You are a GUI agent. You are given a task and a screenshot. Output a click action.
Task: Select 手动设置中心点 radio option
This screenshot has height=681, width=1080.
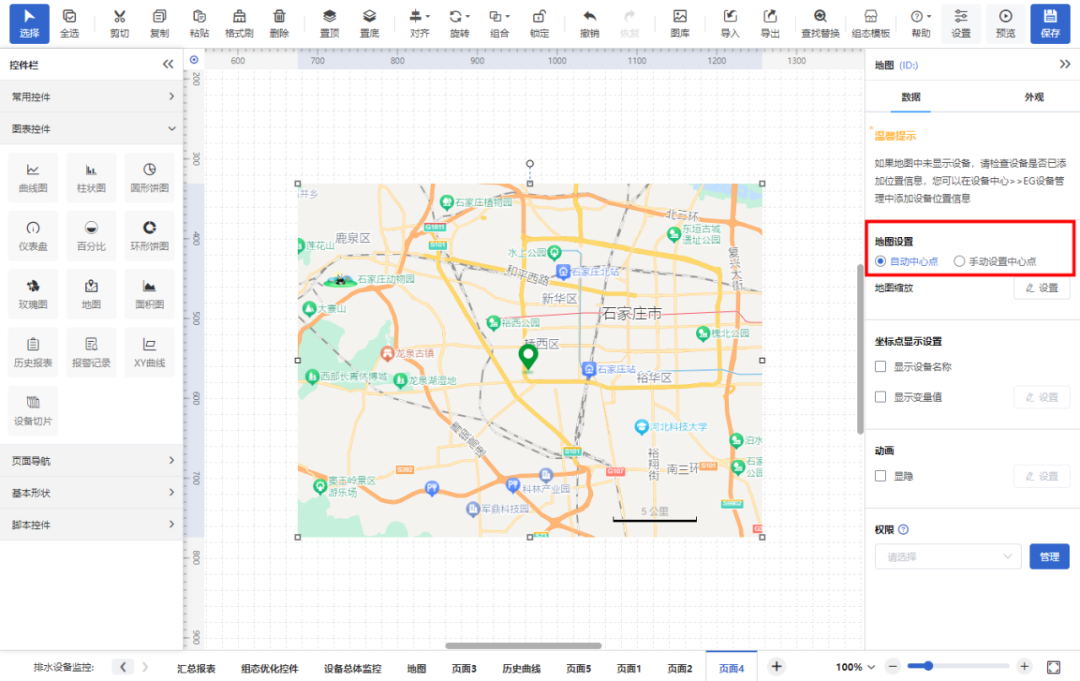tap(959, 261)
